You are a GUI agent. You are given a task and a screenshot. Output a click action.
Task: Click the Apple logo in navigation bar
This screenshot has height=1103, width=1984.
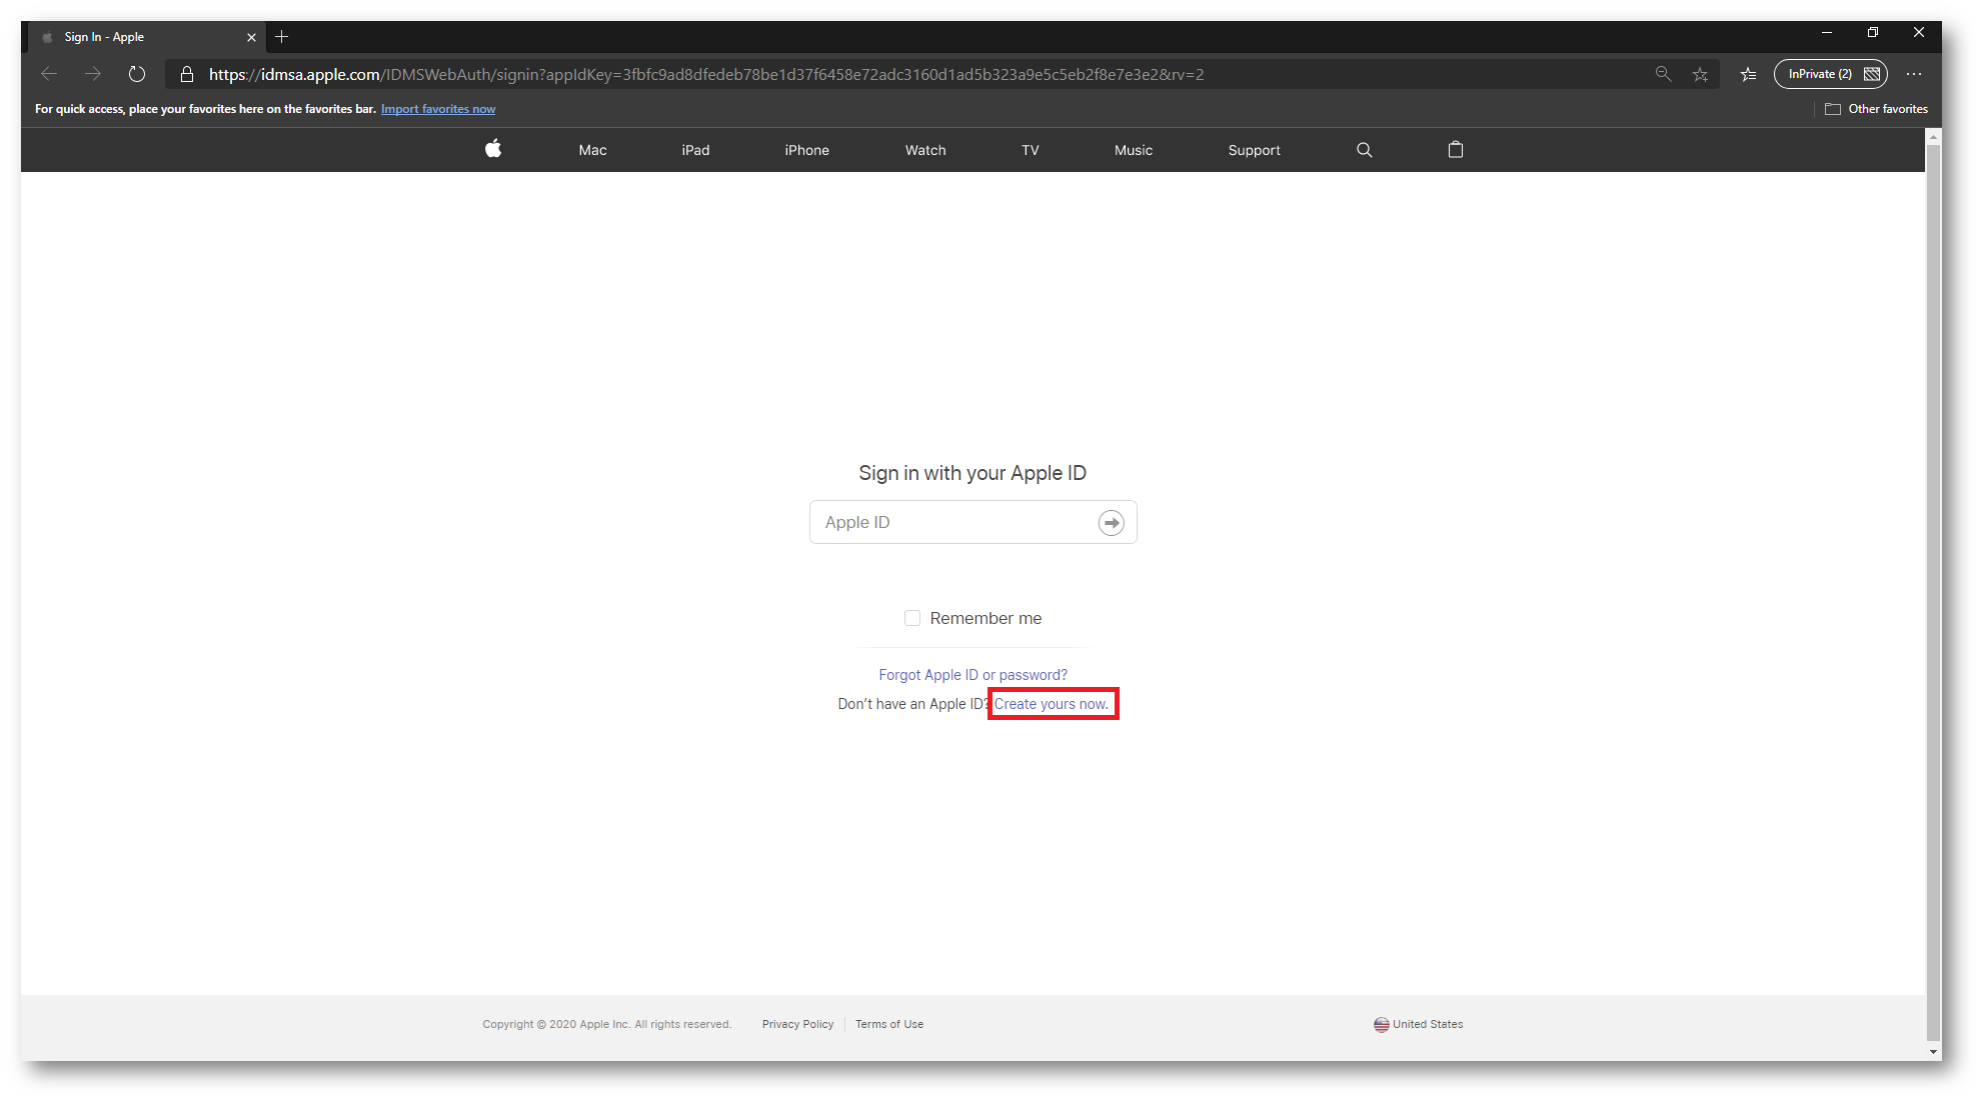(493, 149)
